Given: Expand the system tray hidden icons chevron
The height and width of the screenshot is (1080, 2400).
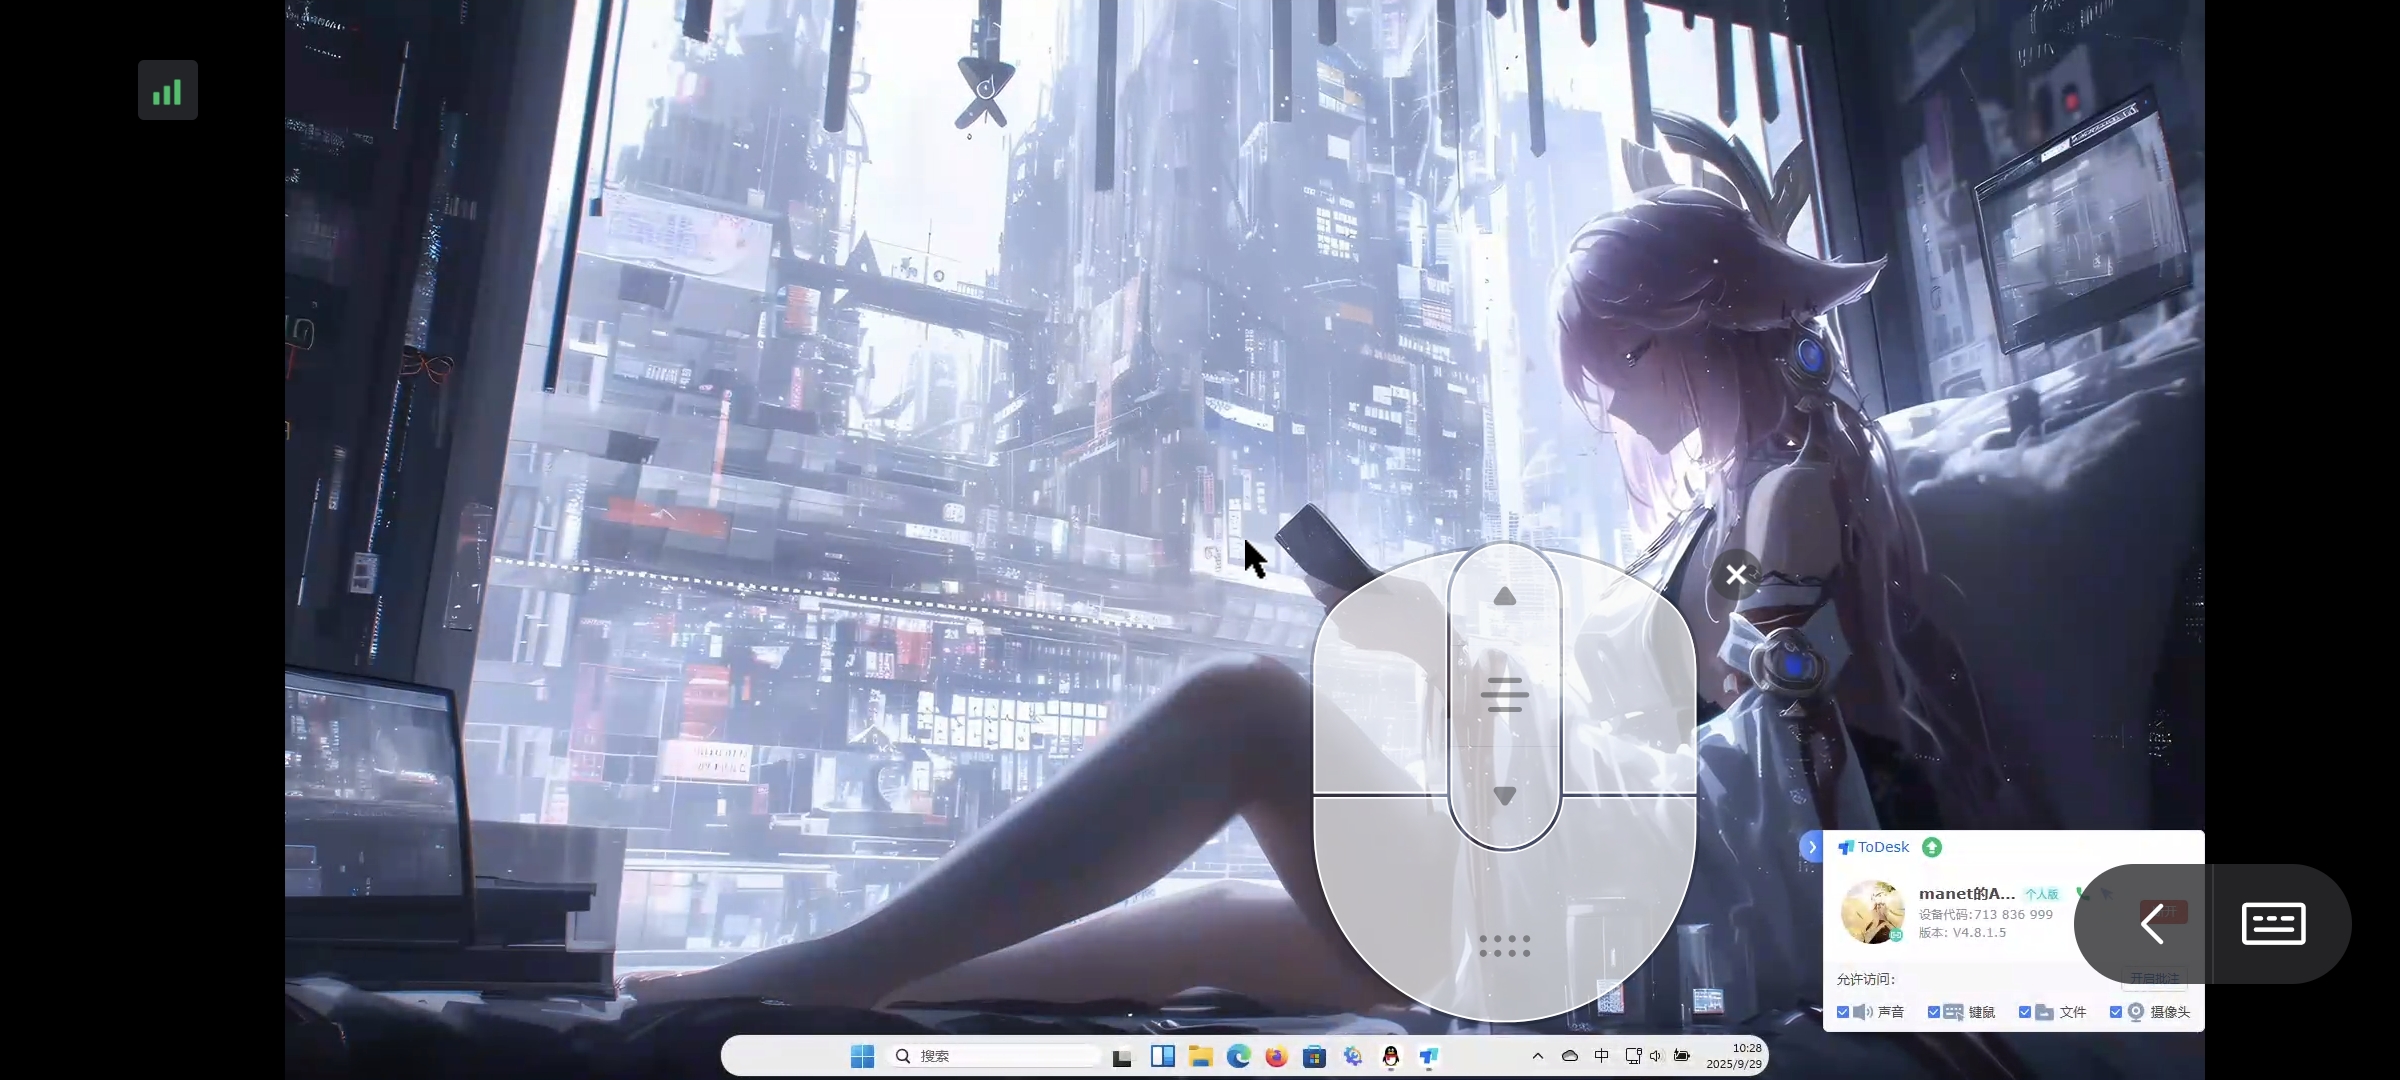Looking at the screenshot, I should click(x=1538, y=1056).
